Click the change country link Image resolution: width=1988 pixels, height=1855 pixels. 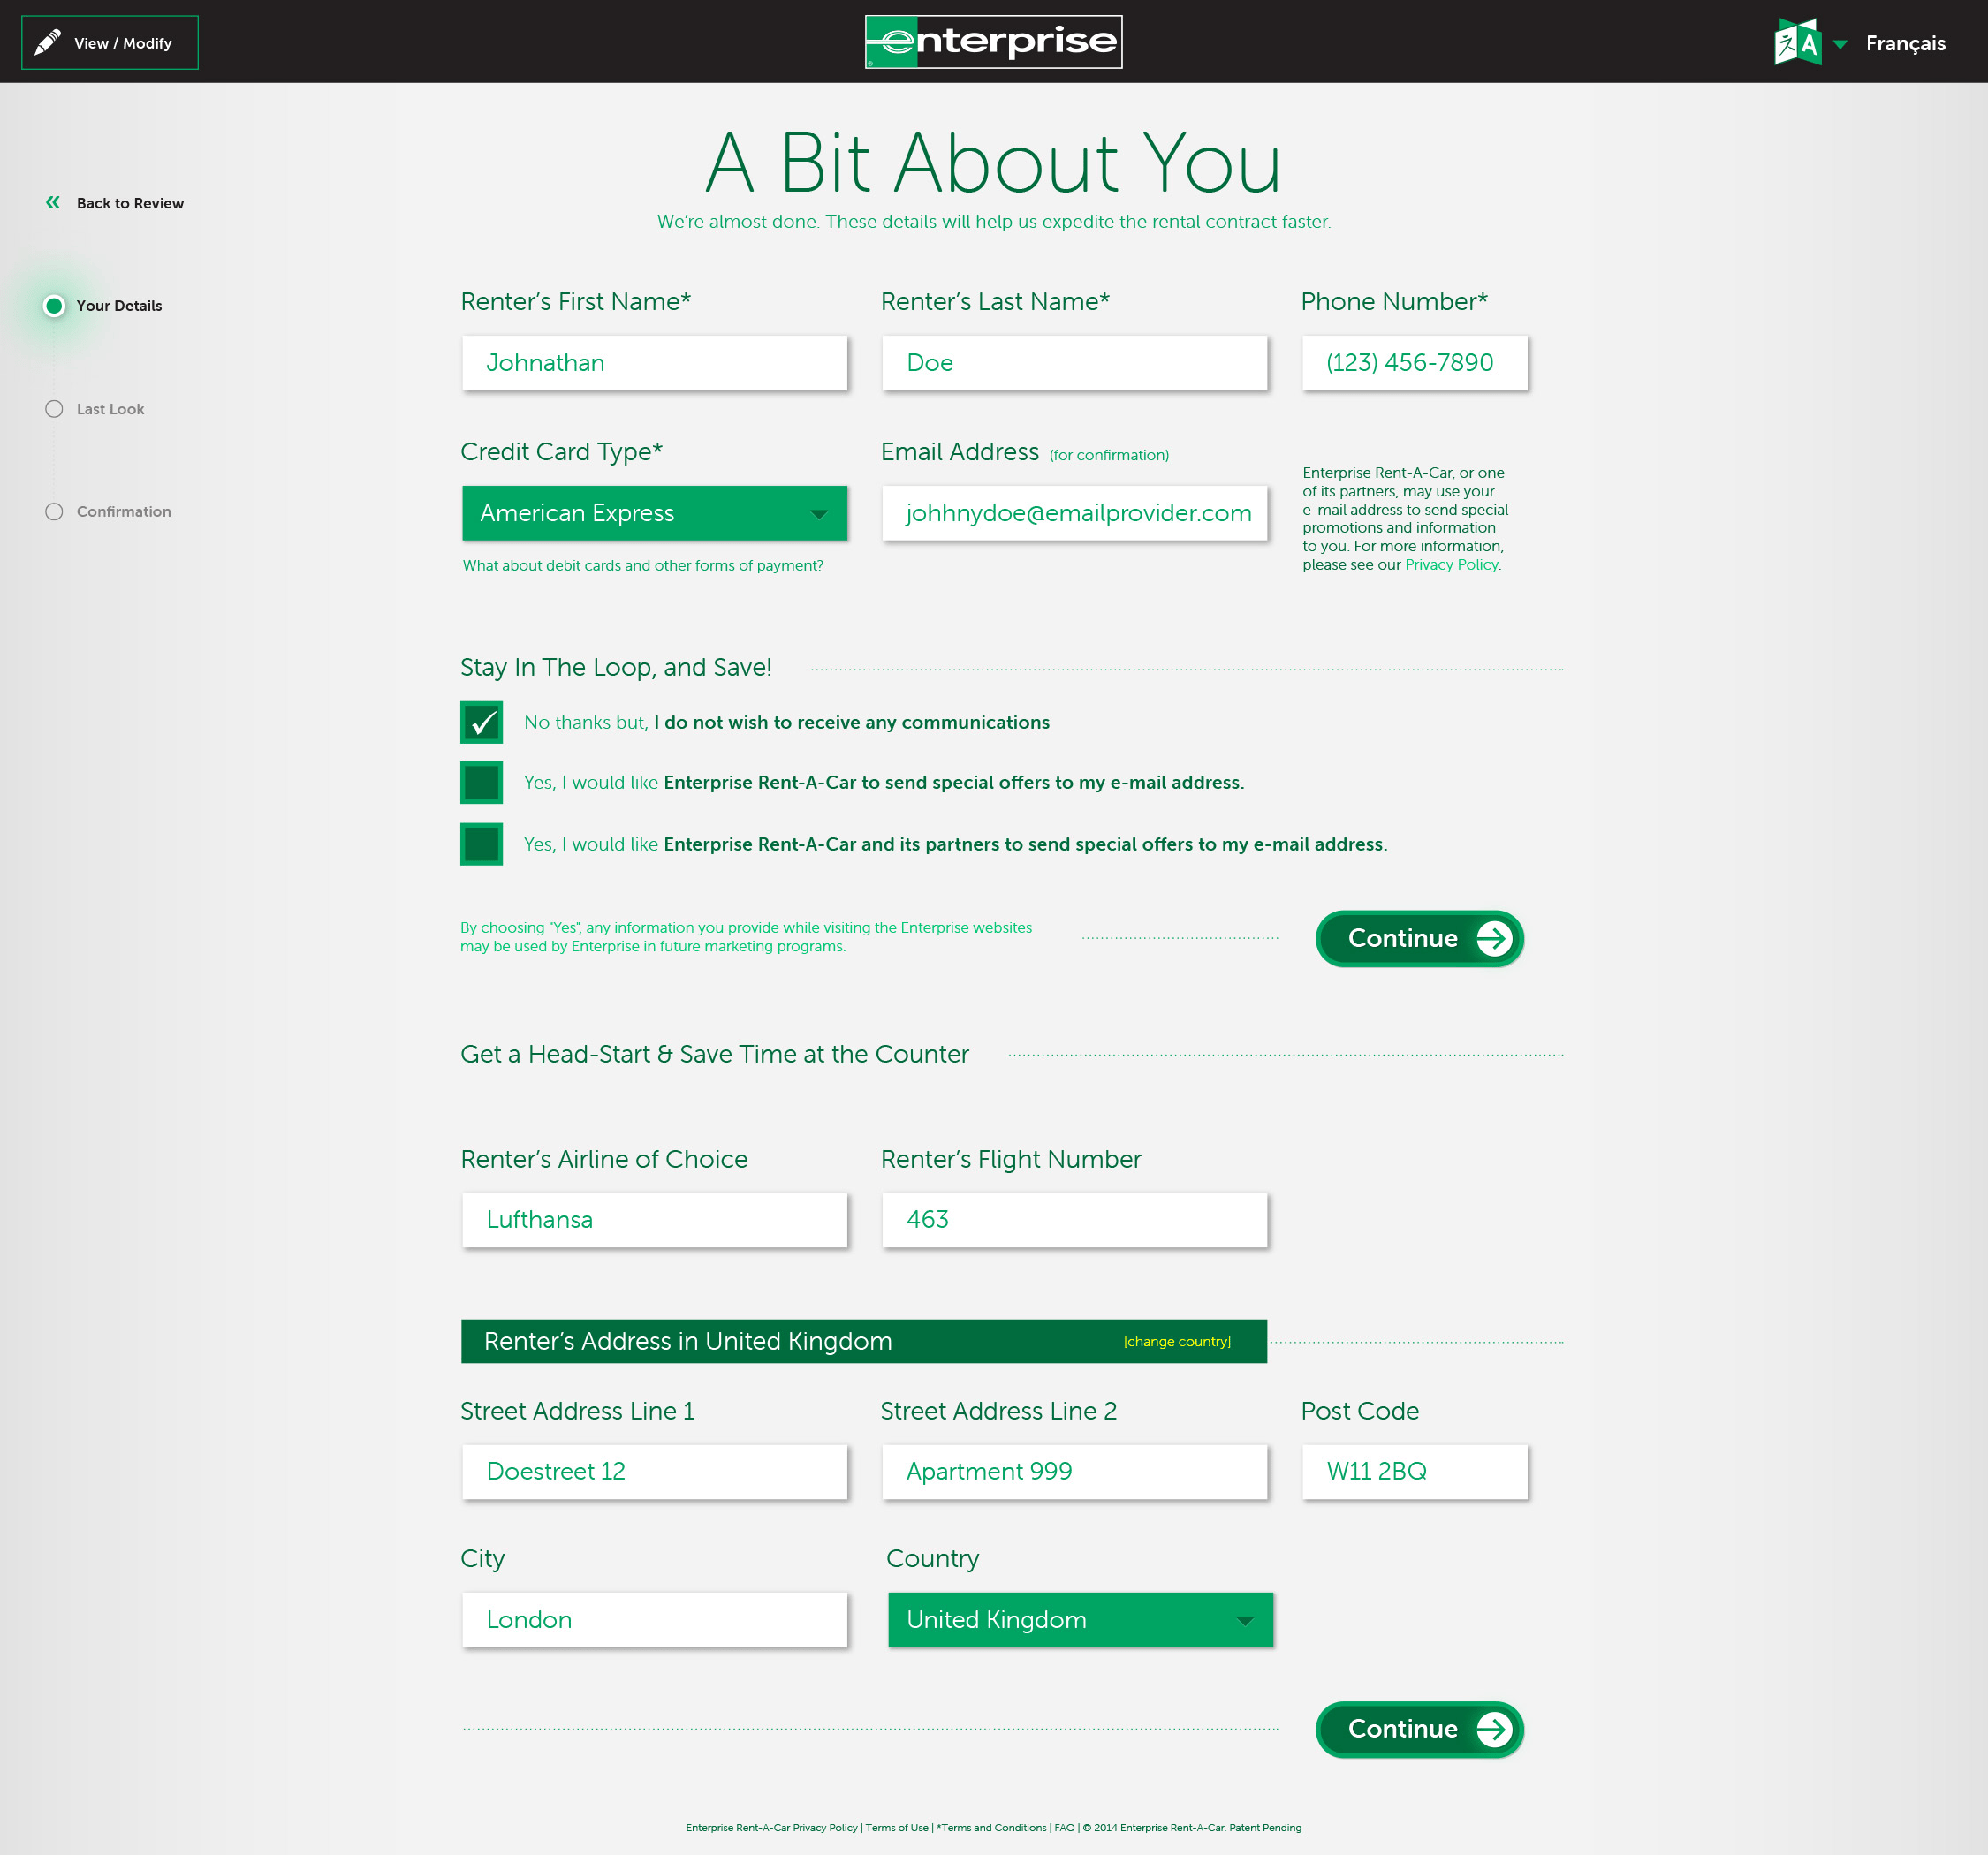tap(1176, 1341)
